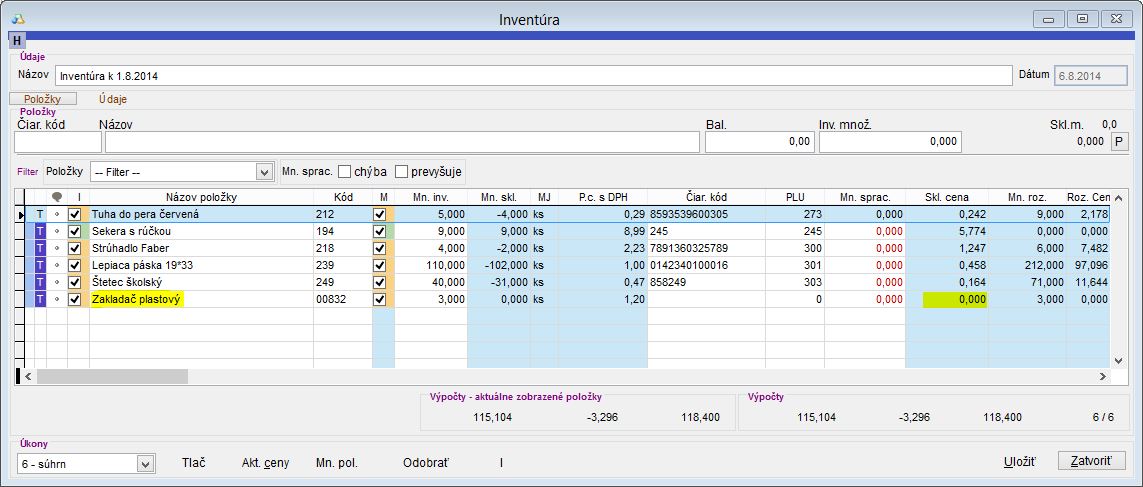Viewport: 1143px width, 487px height.
Task: Click the application logo in title bar
Action: (x=17, y=18)
